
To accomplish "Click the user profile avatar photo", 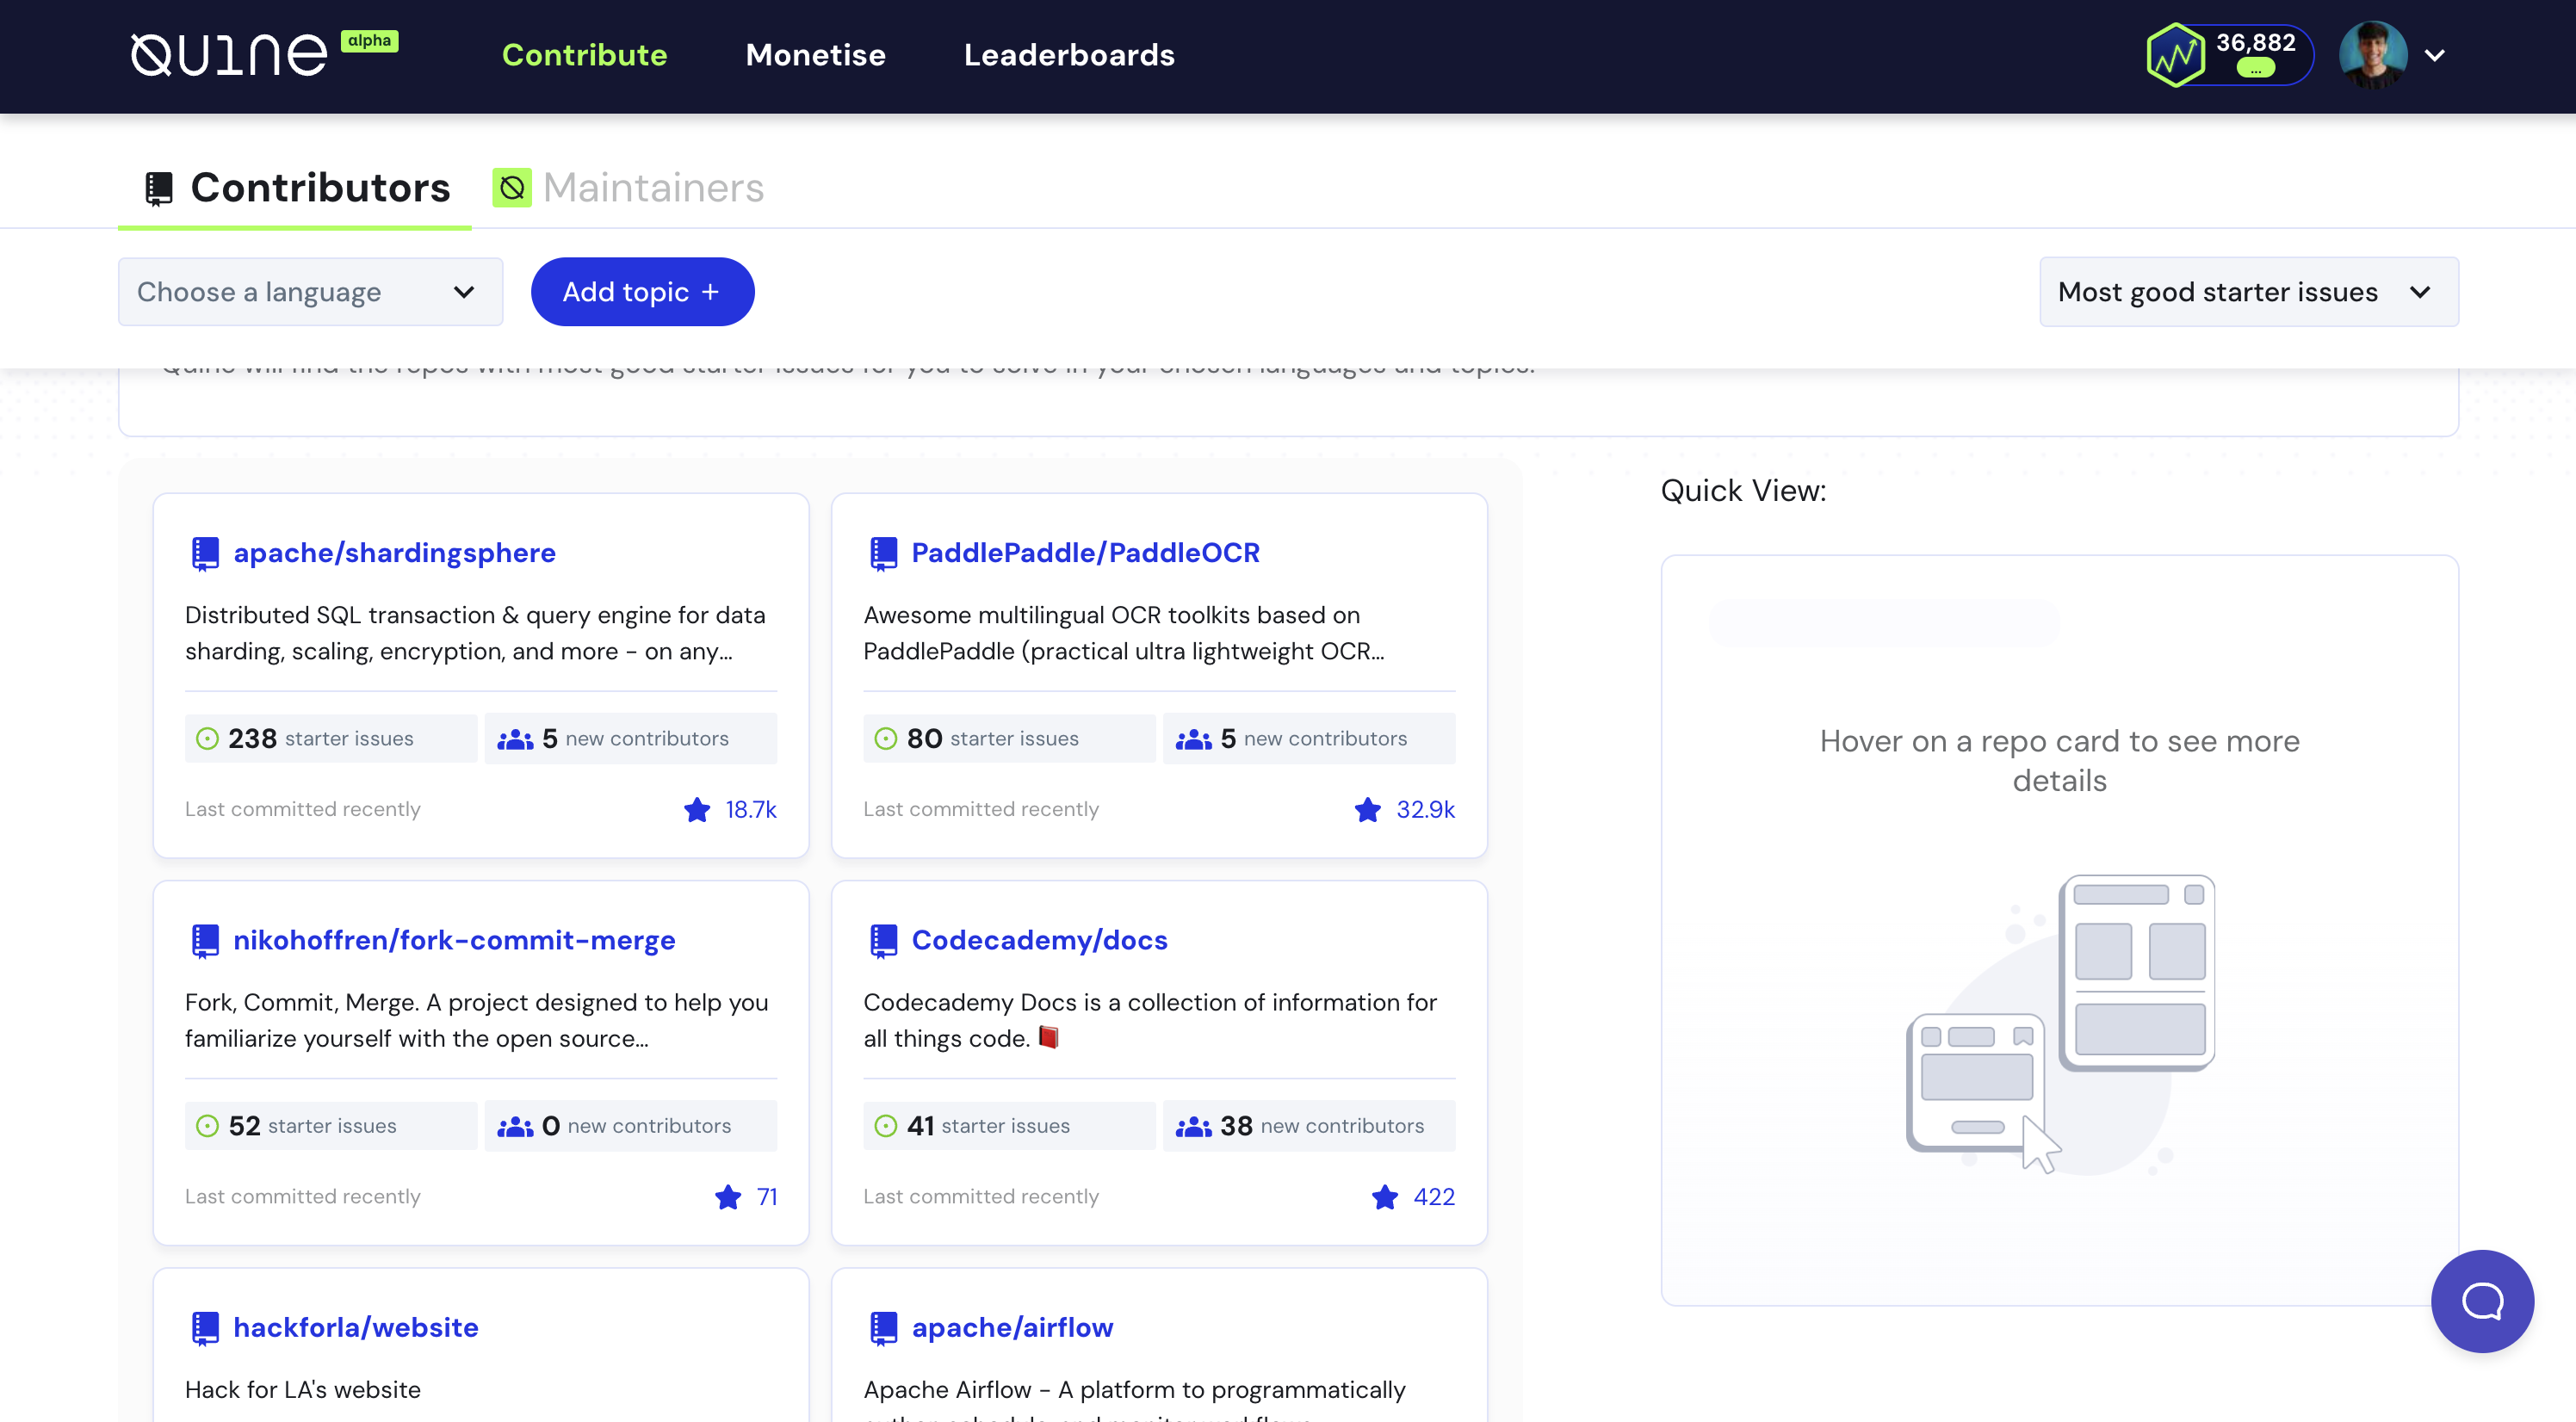I will (x=2373, y=55).
